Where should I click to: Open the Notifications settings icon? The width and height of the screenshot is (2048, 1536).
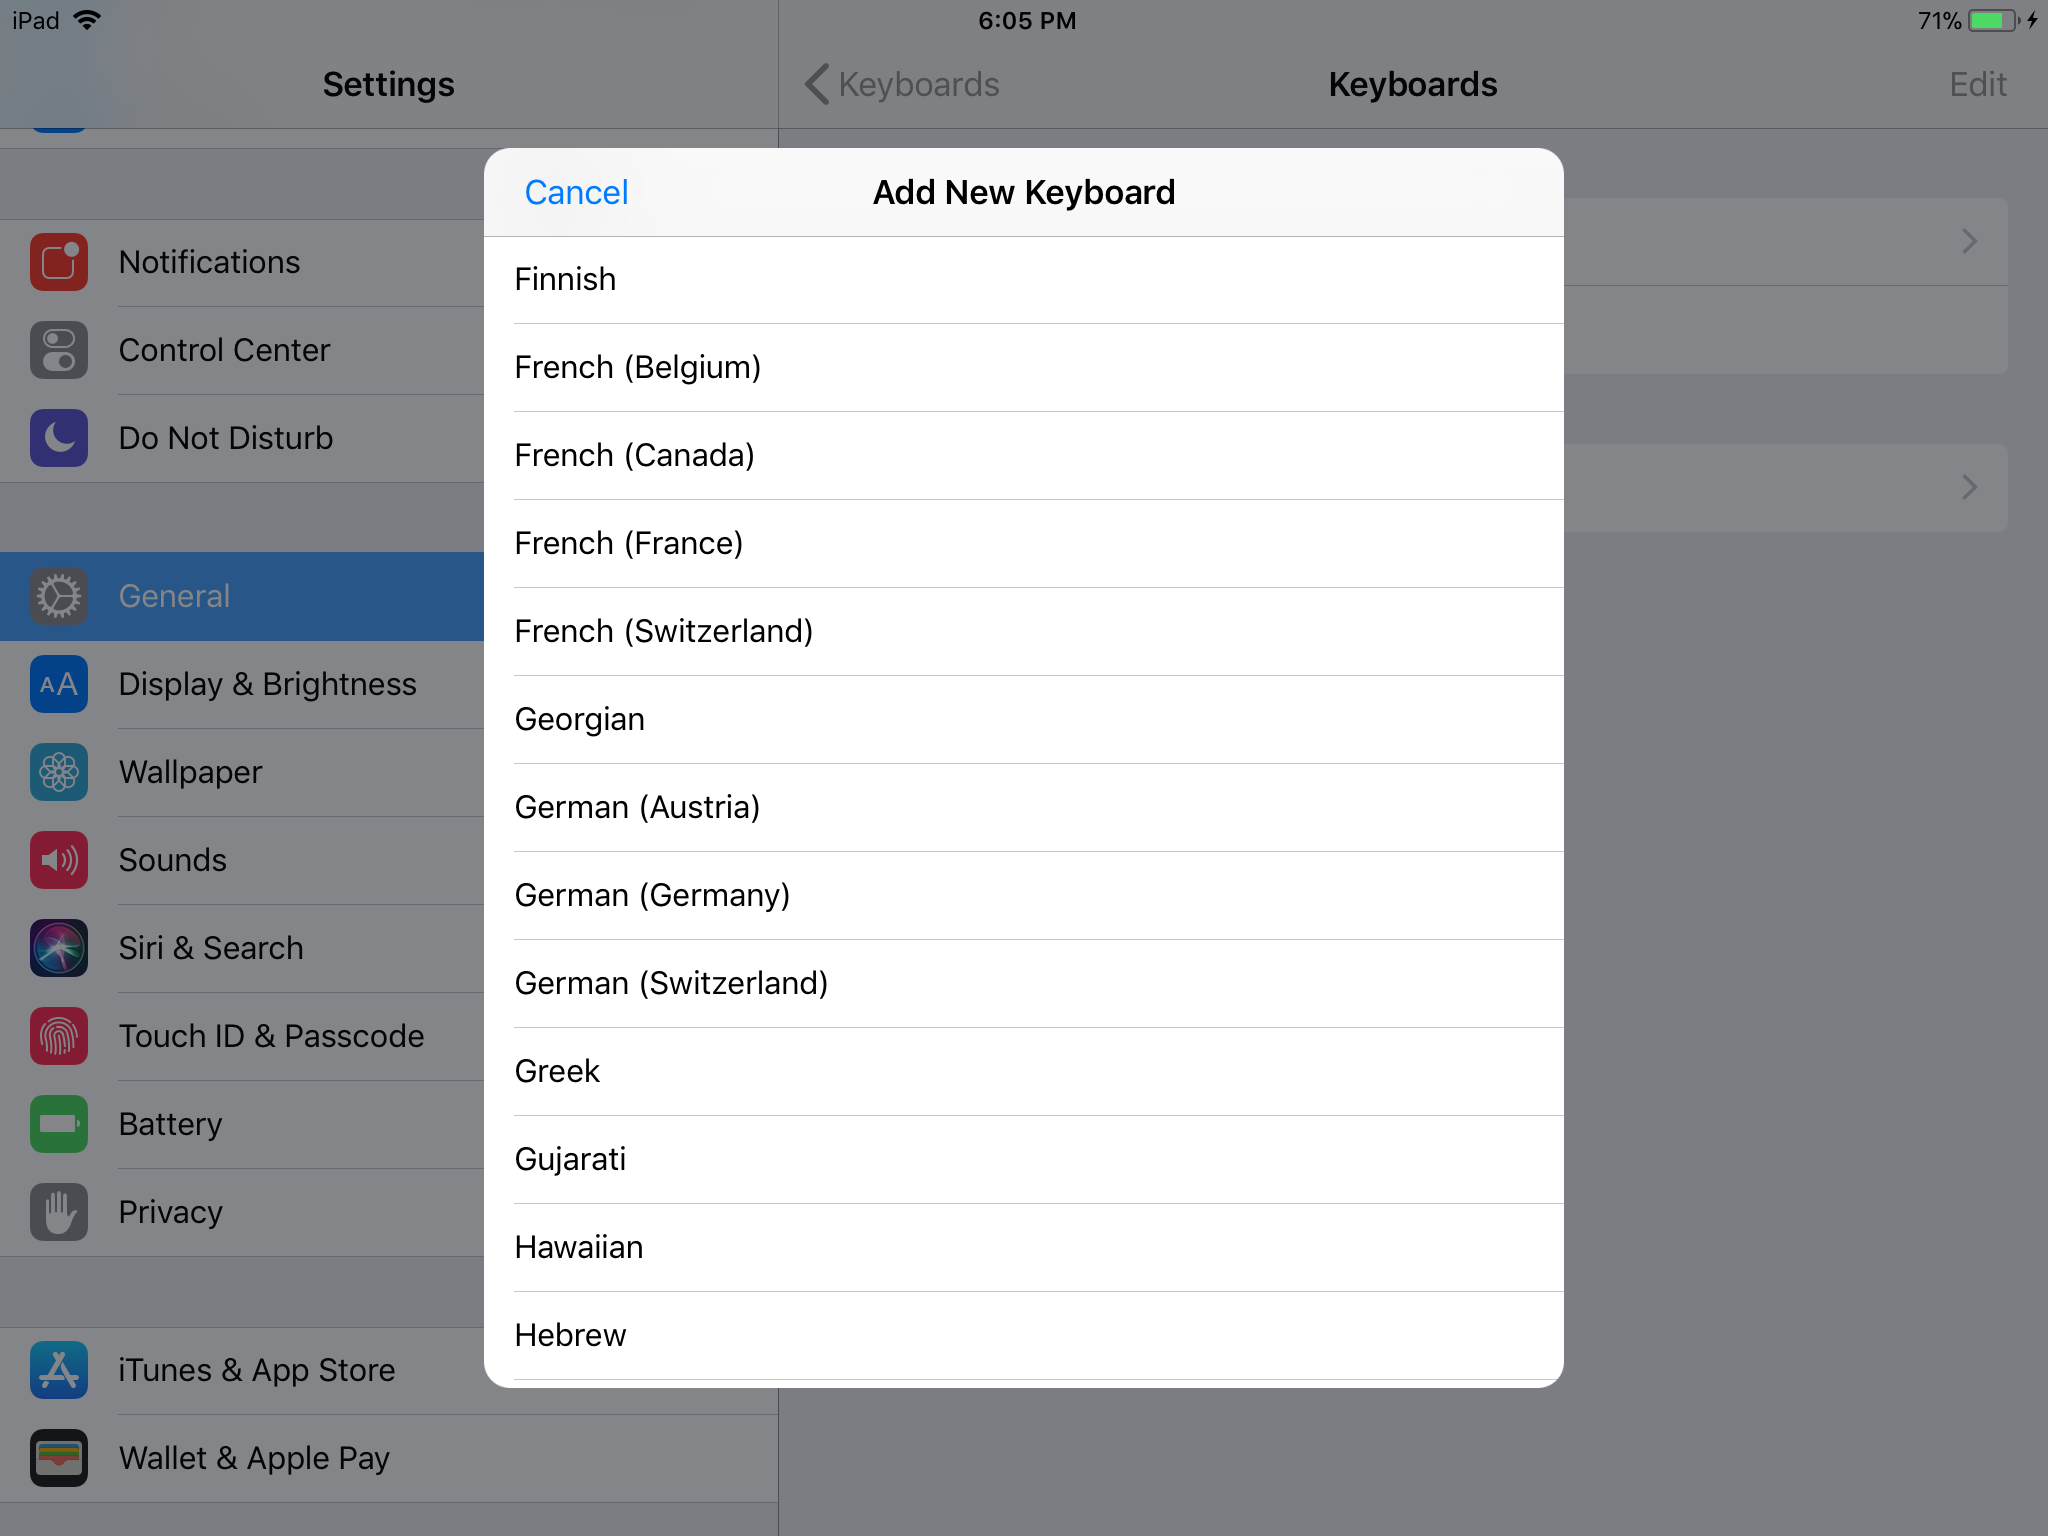[59, 262]
